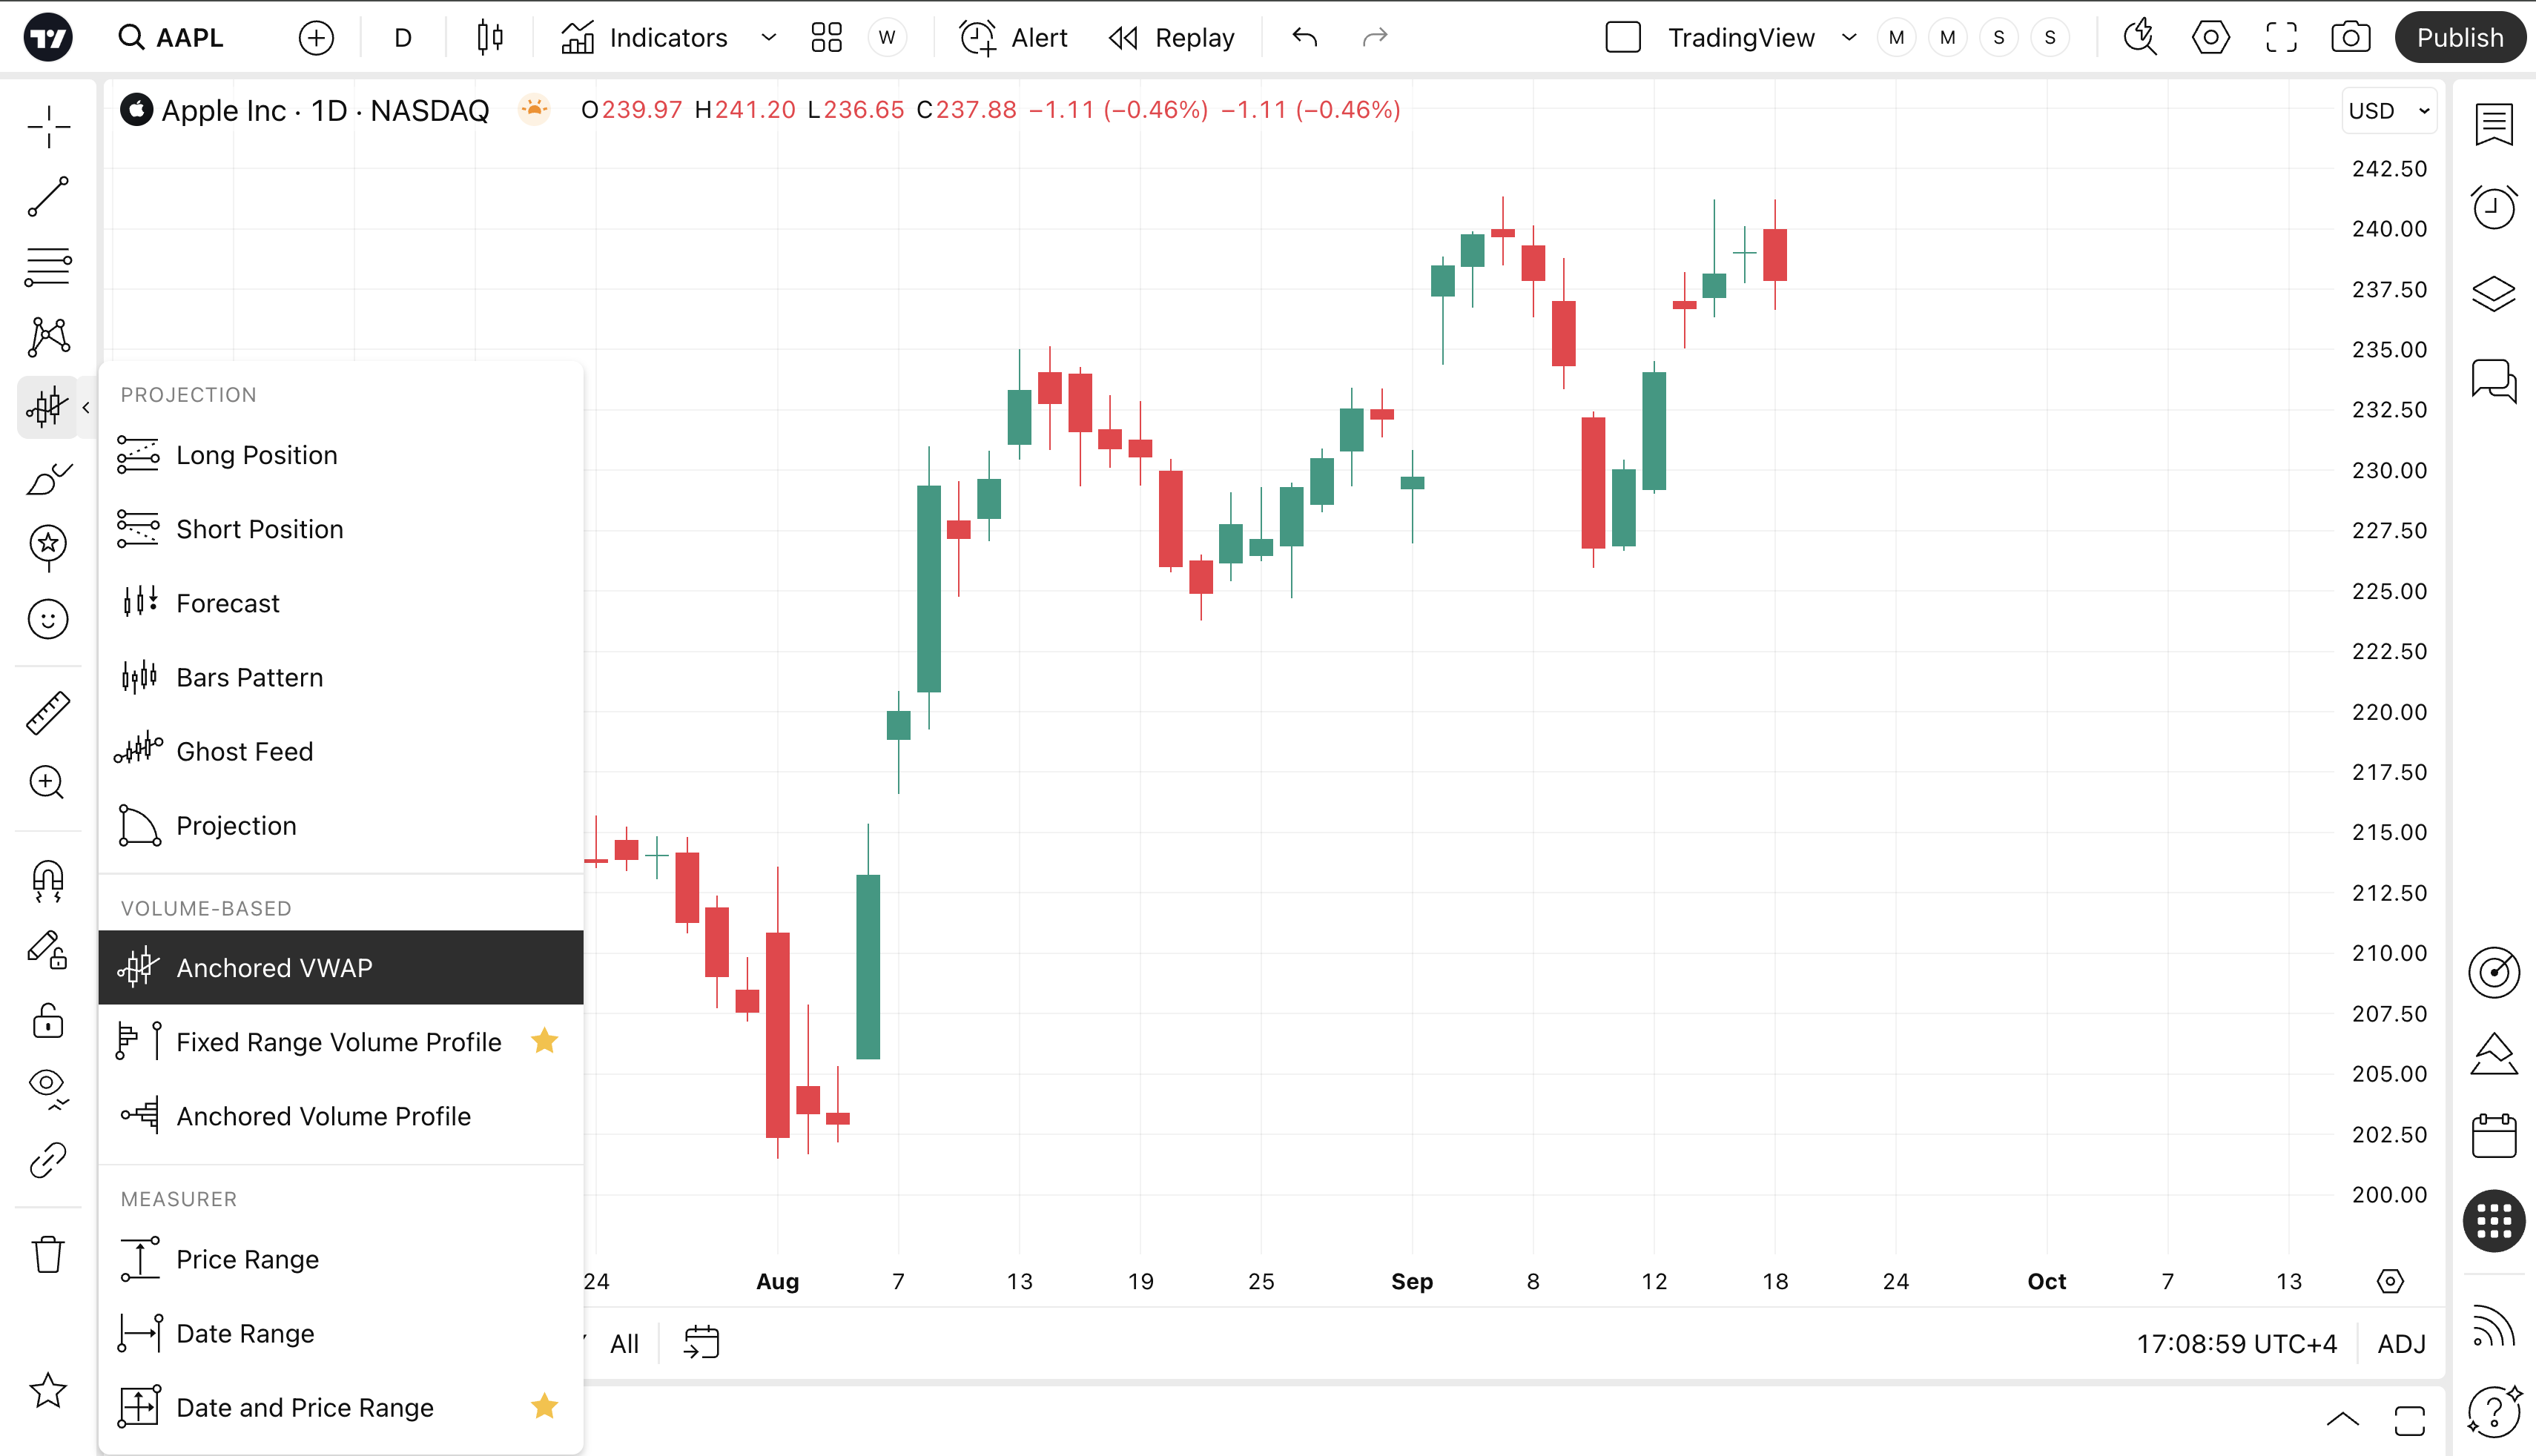This screenshot has width=2536, height=1456.
Task: Click the Zoom In tool
Action: pos(48,783)
